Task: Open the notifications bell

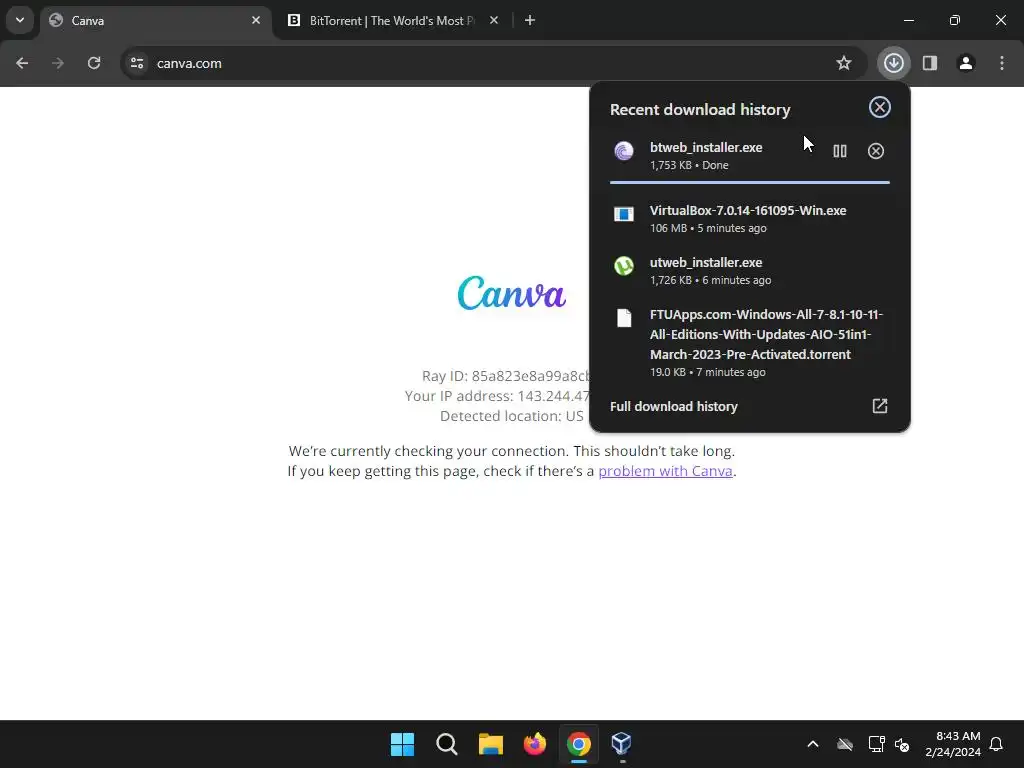Action: 997,744
